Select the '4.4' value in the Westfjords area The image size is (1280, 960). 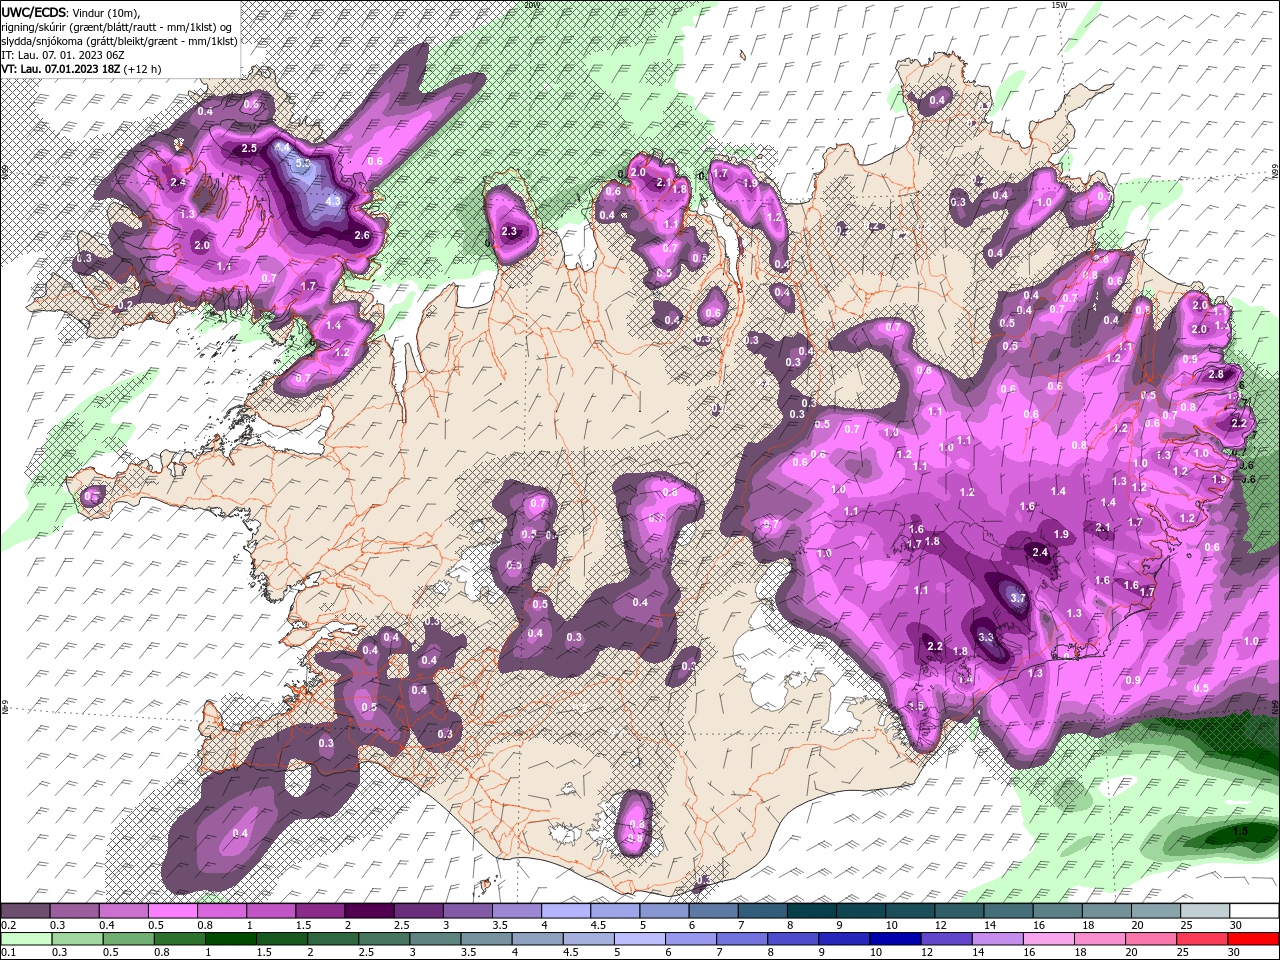[x=282, y=147]
